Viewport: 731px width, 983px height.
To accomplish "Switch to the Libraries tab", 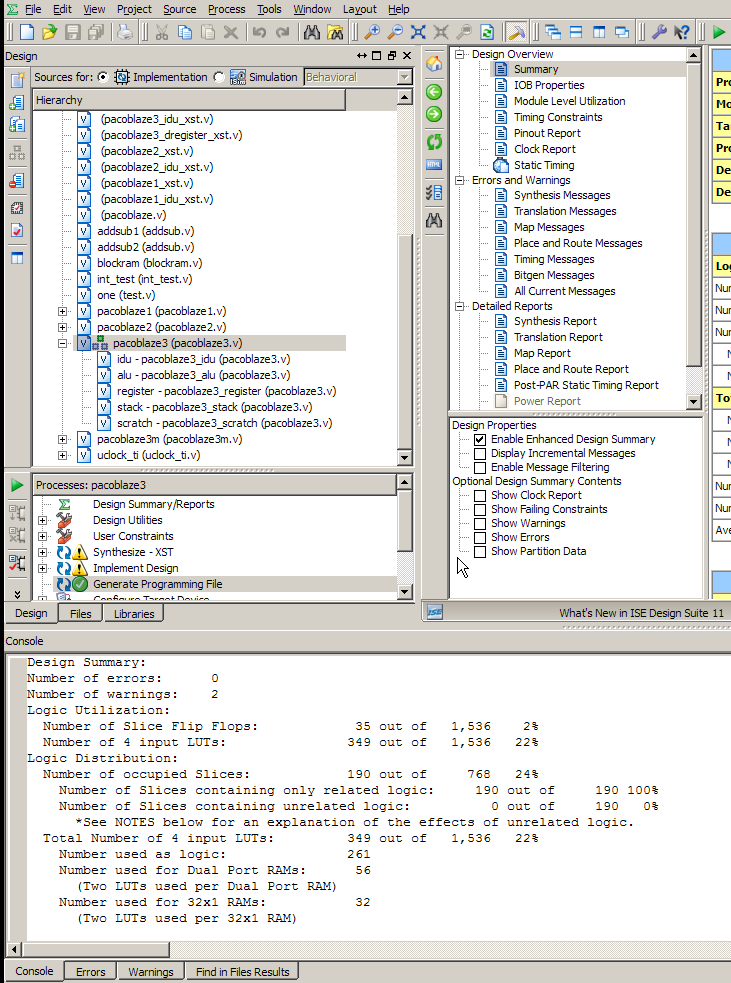I will pyautogui.click(x=134, y=614).
